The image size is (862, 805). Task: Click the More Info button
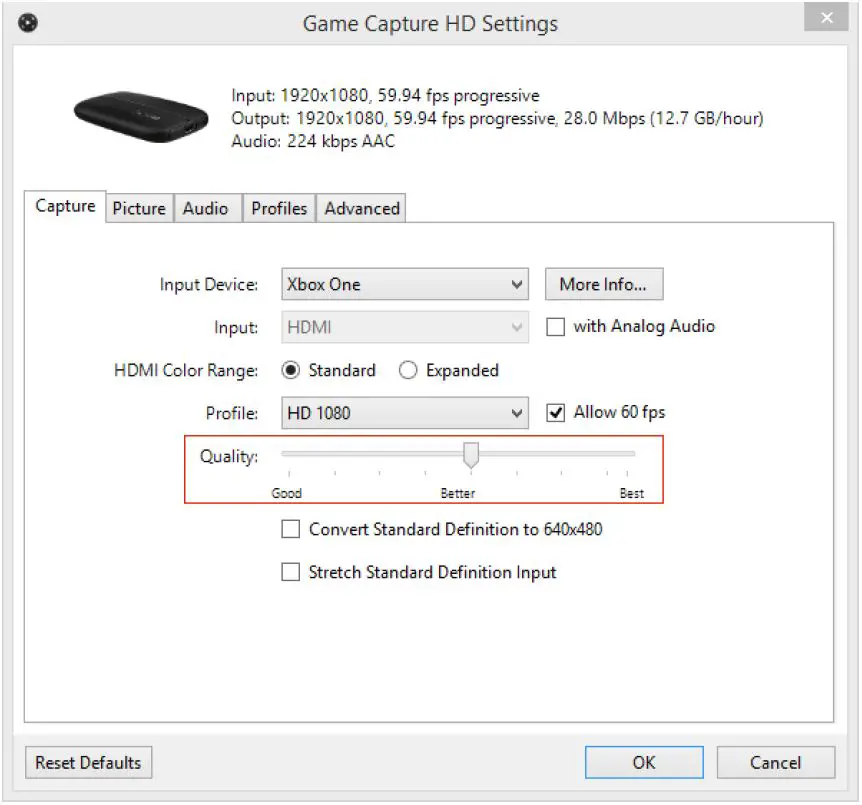click(603, 284)
